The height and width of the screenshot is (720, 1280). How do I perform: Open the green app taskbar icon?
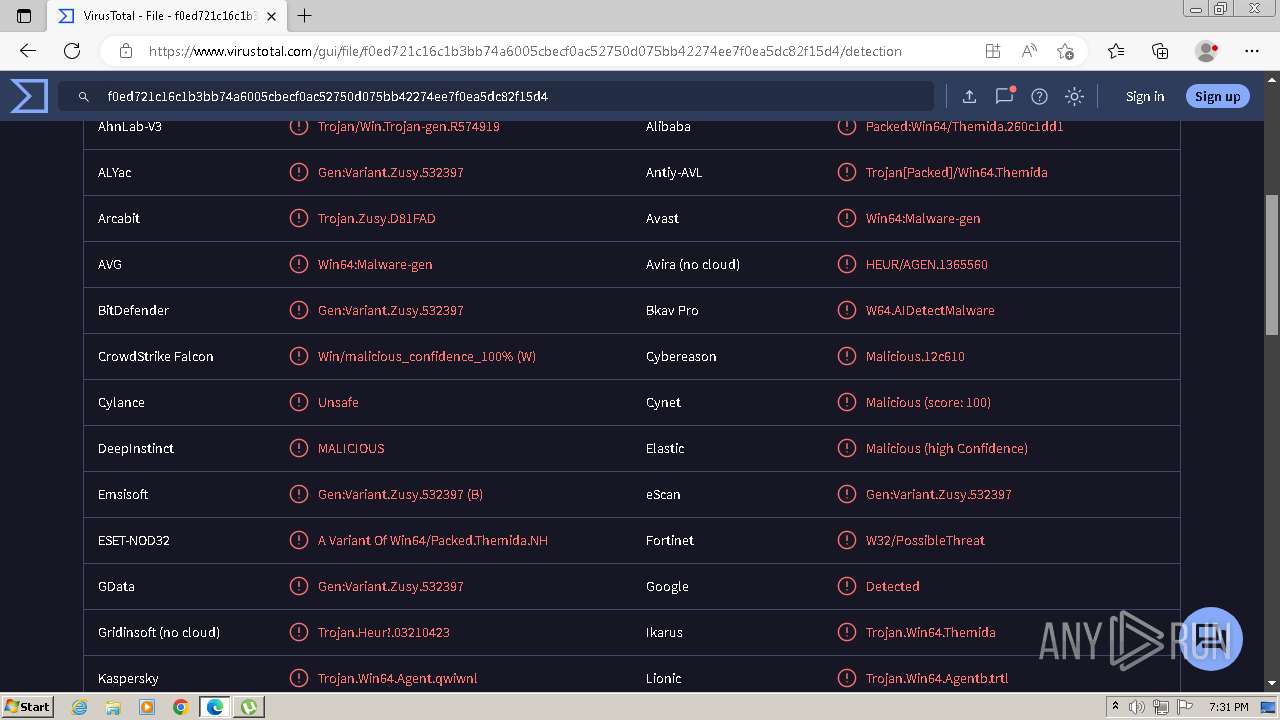tap(249, 707)
